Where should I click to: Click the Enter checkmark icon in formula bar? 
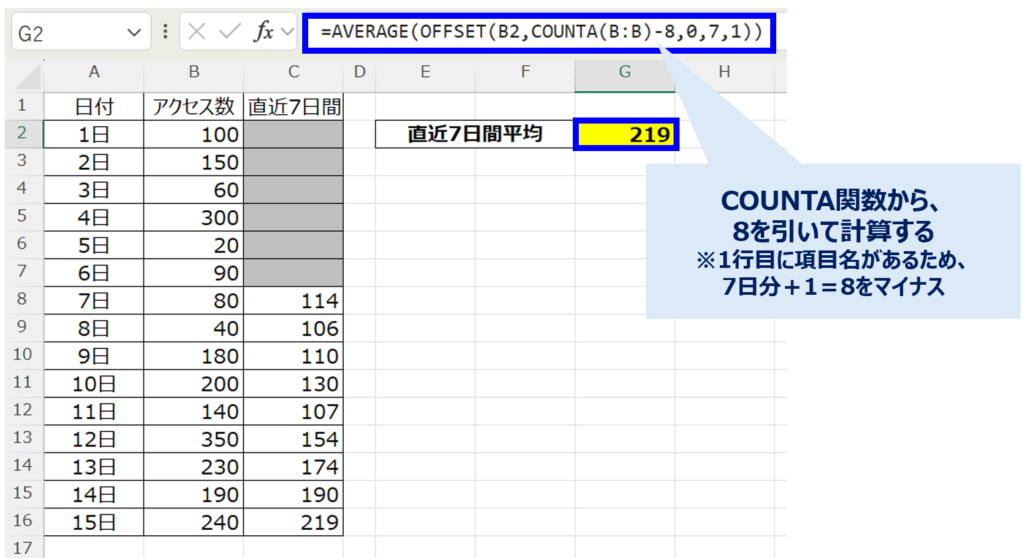229,31
